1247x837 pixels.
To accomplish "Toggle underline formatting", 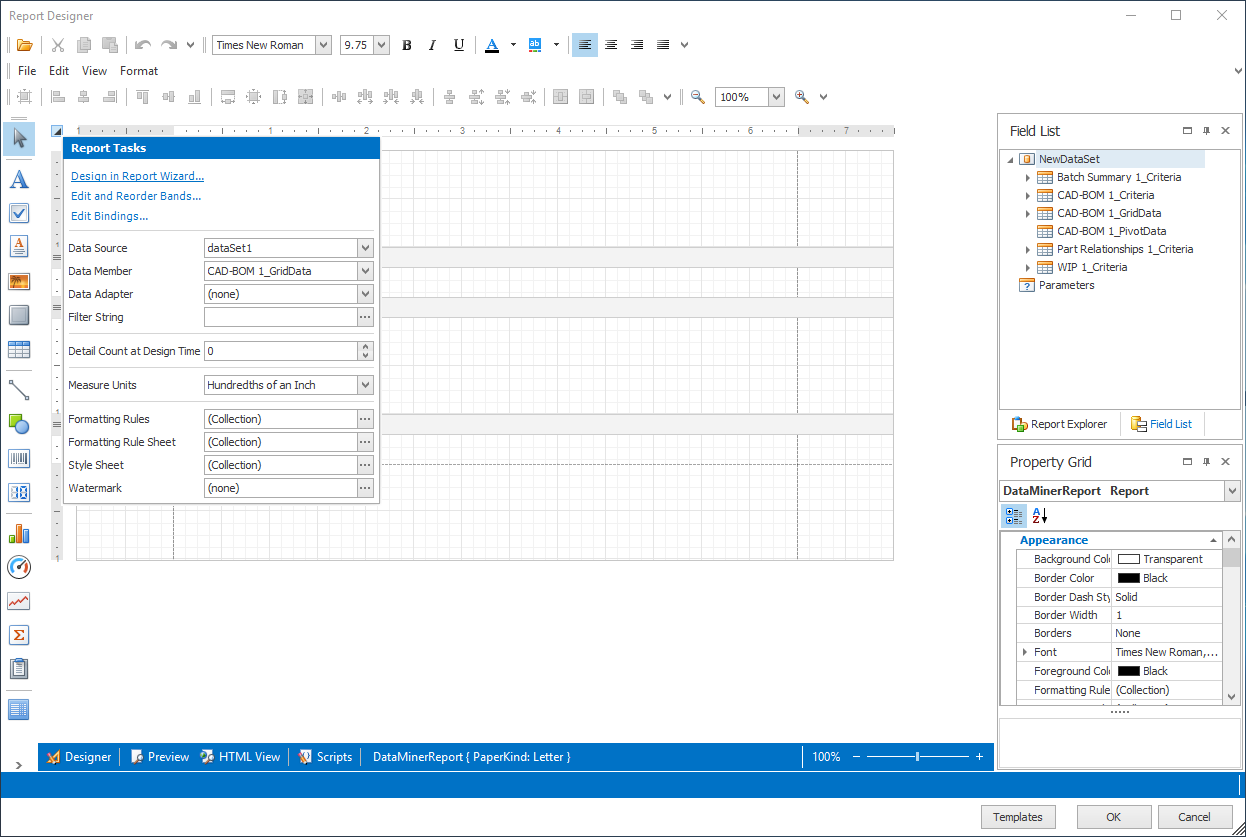I will coord(458,44).
